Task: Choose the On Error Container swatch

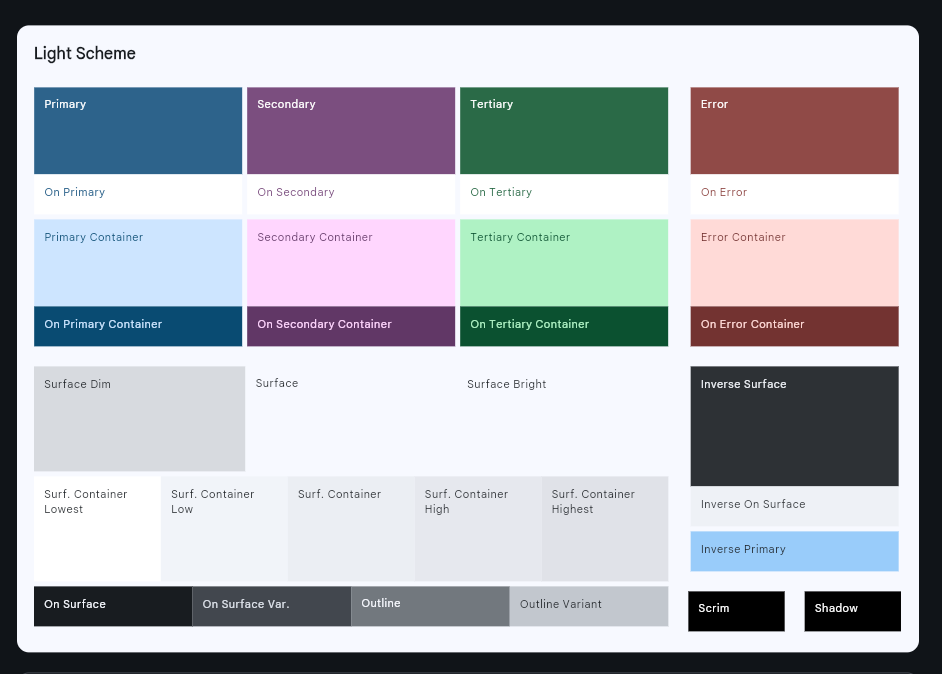Action: point(794,326)
